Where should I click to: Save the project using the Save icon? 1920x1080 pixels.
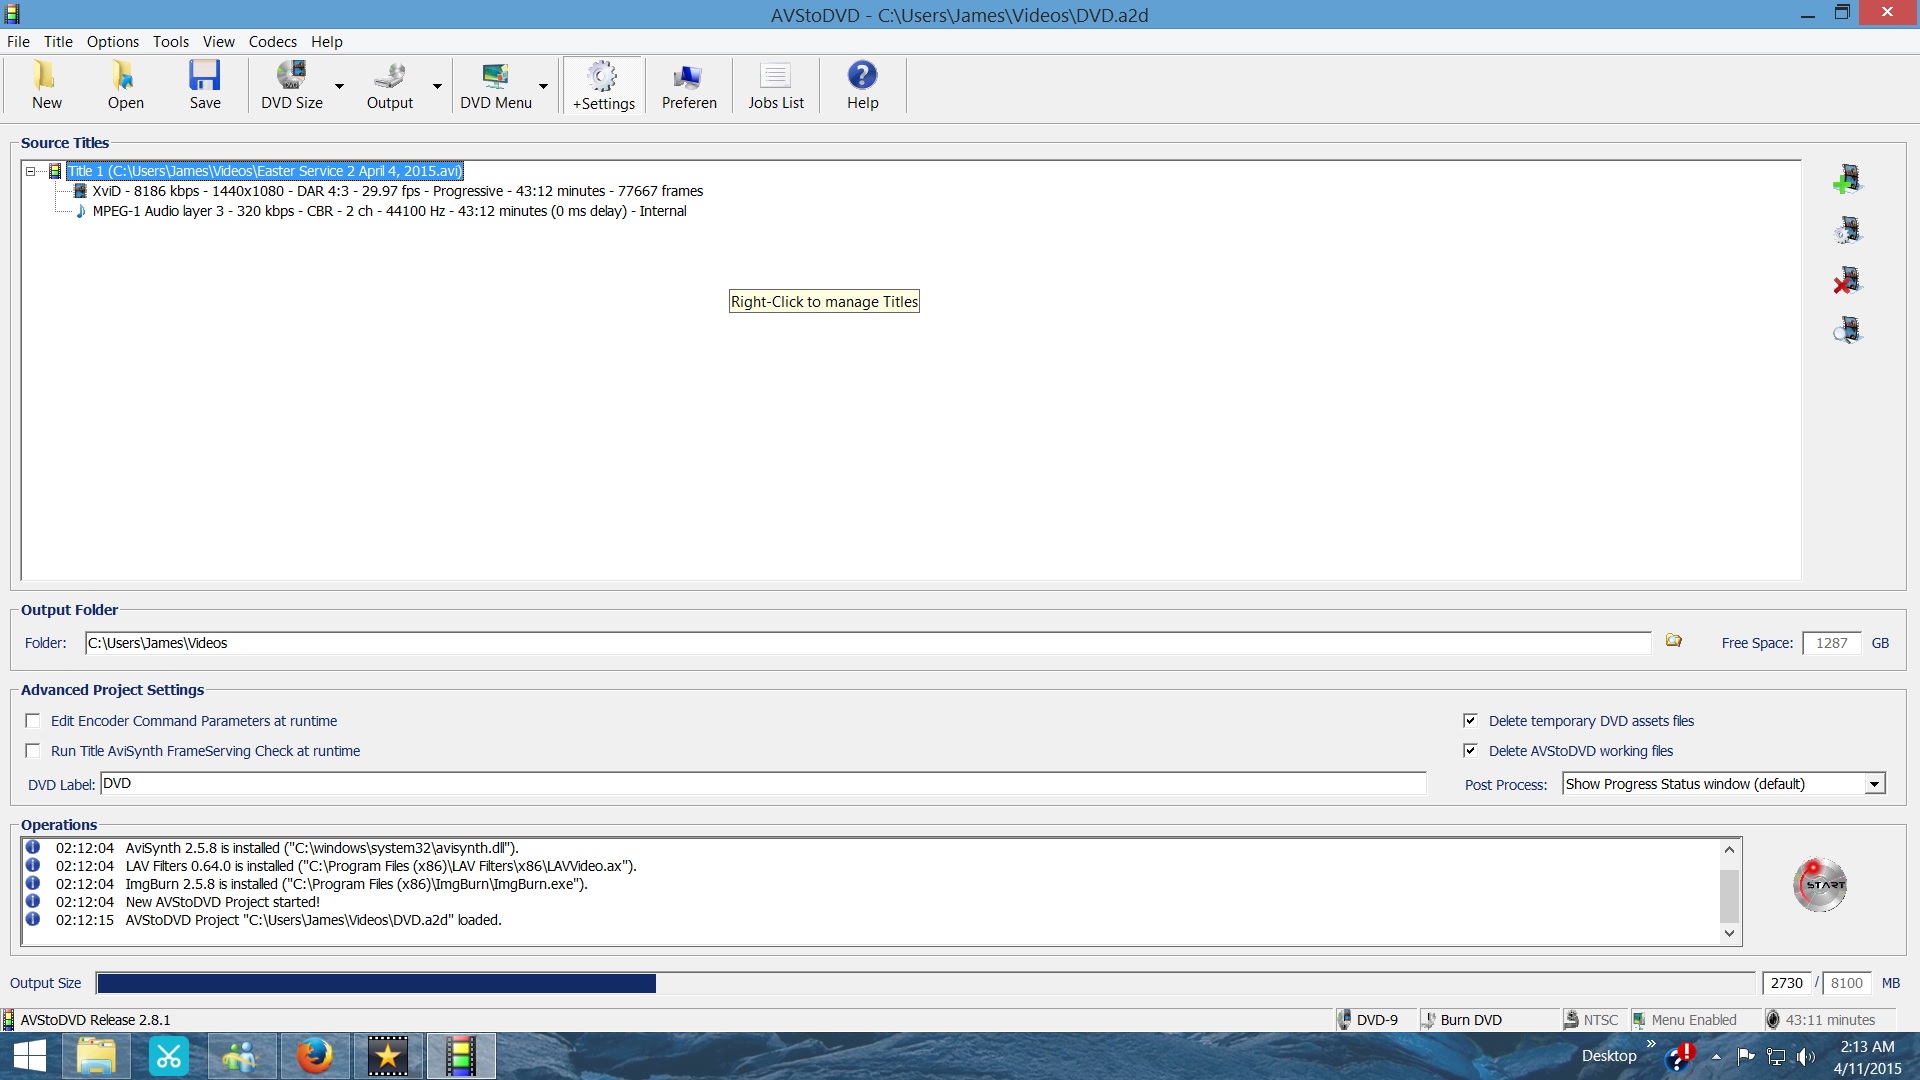click(x=205, y=85)
